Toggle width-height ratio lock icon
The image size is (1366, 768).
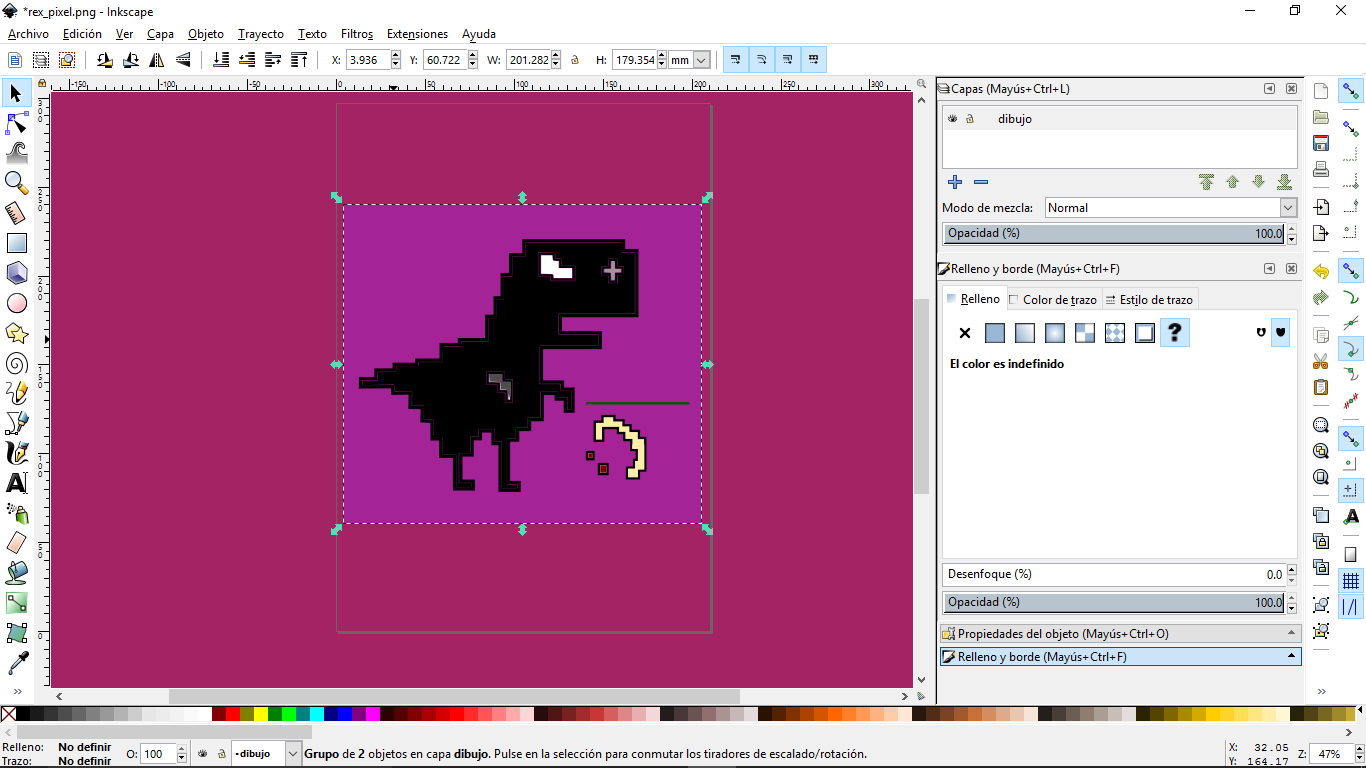pyautogui.click(x=575, y=60)
